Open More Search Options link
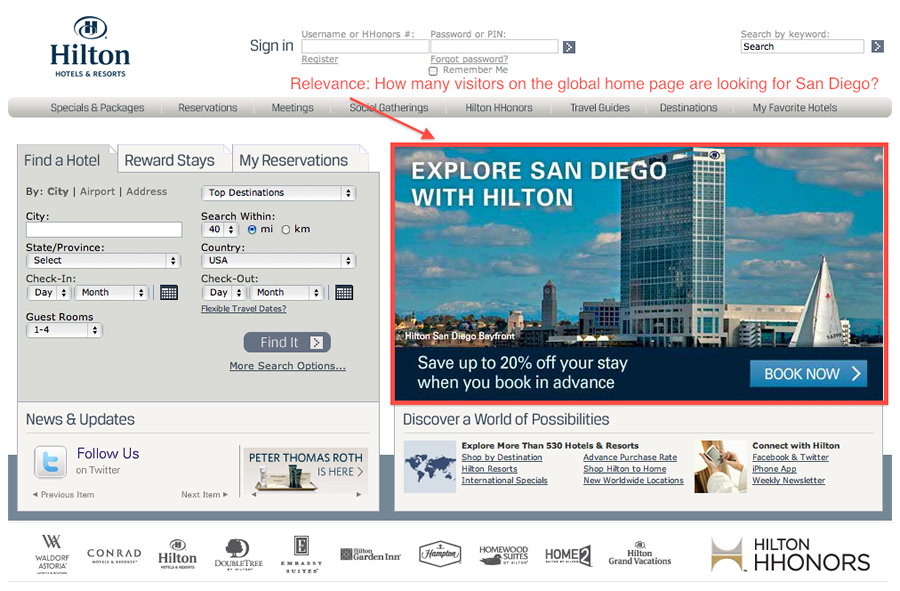The height and width of the screenshot is (591, 900). (288, 366)
